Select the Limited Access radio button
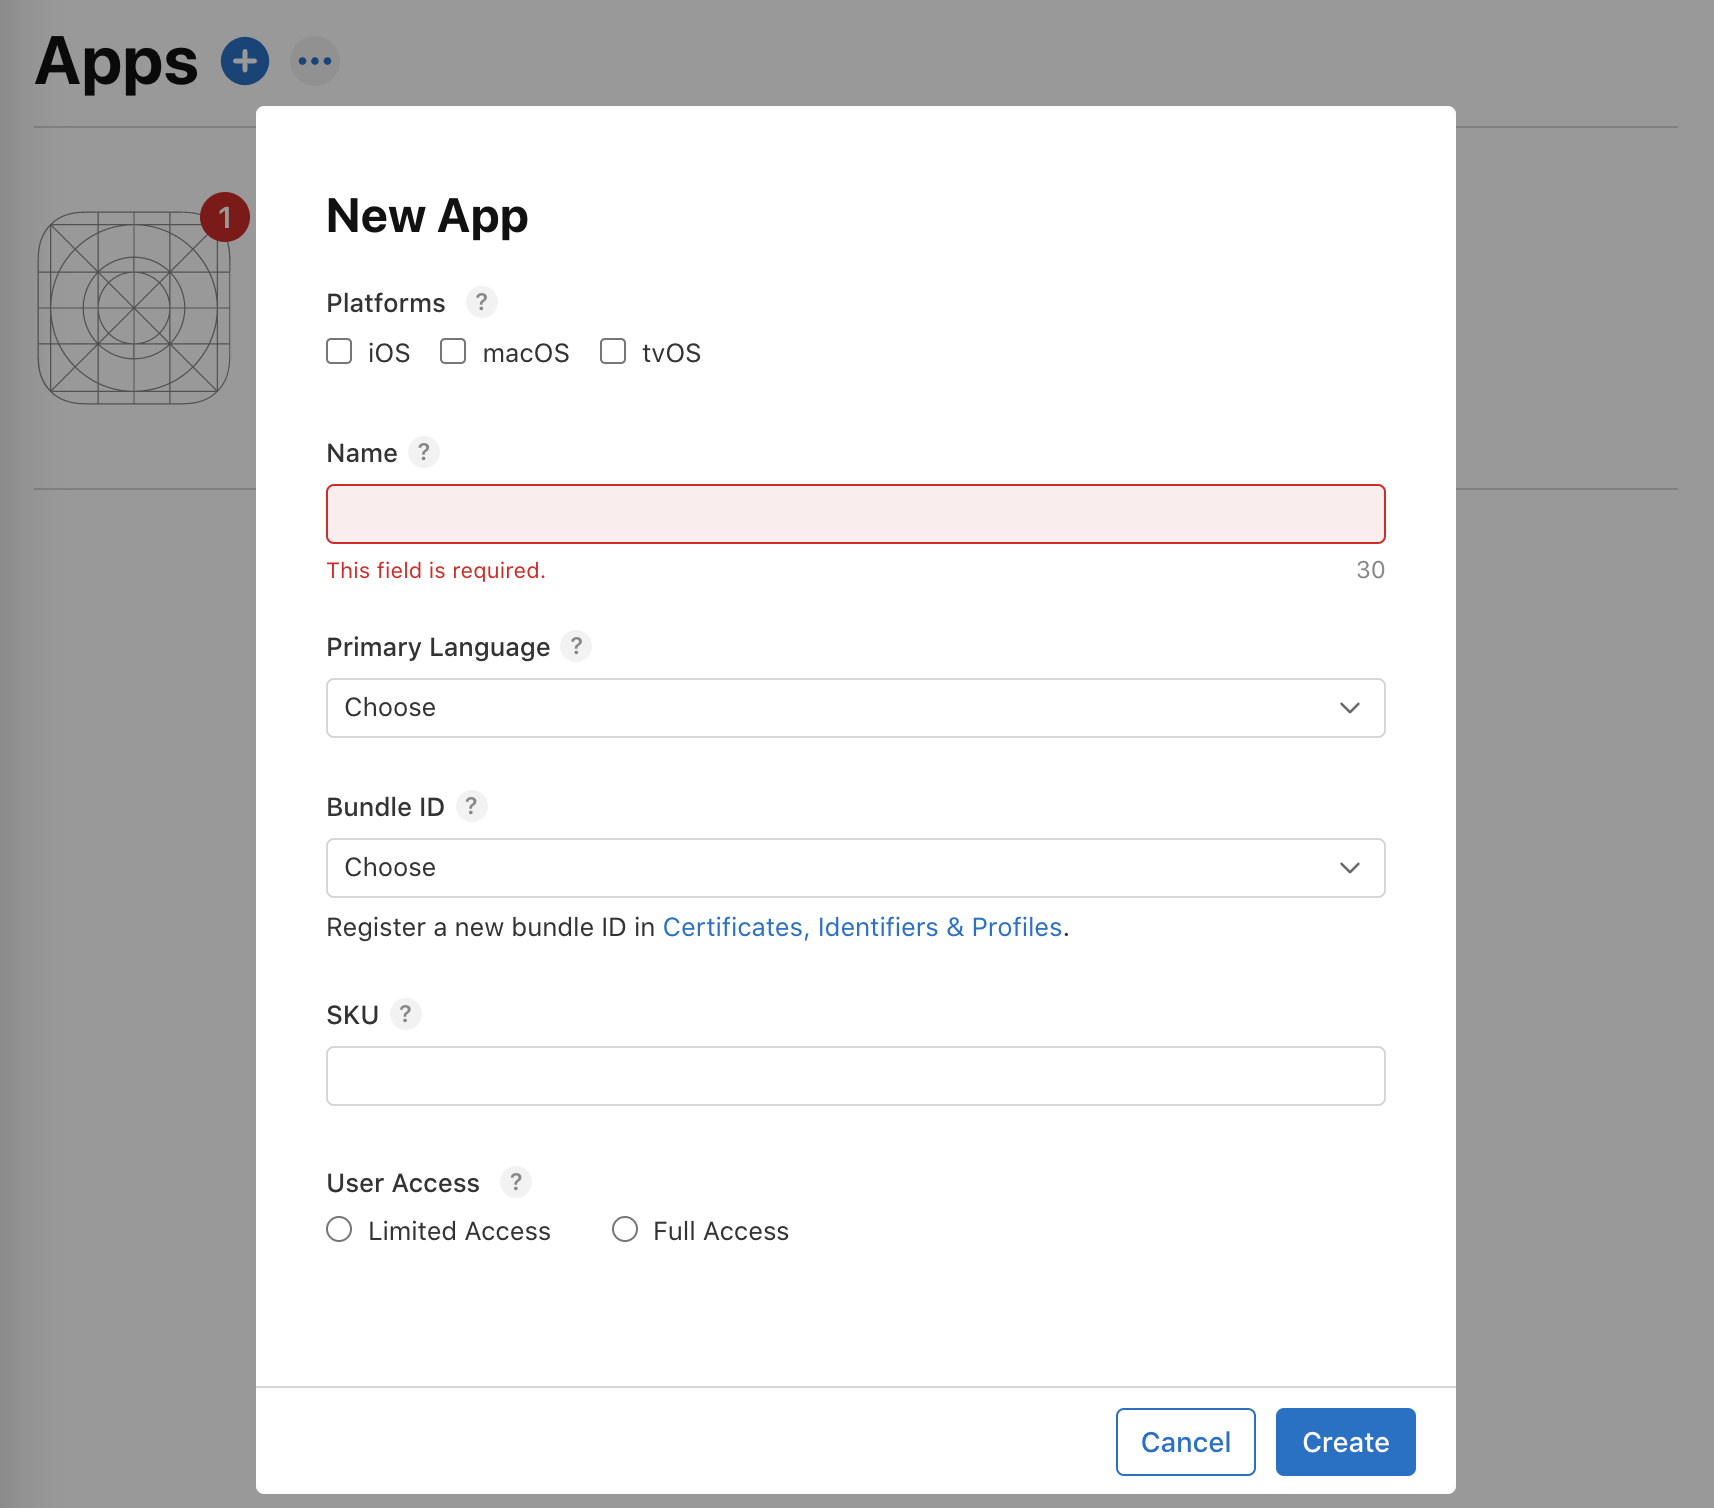Image resolution: width=1714 pixels, height=1508 pixels. tap(338, 1229)
